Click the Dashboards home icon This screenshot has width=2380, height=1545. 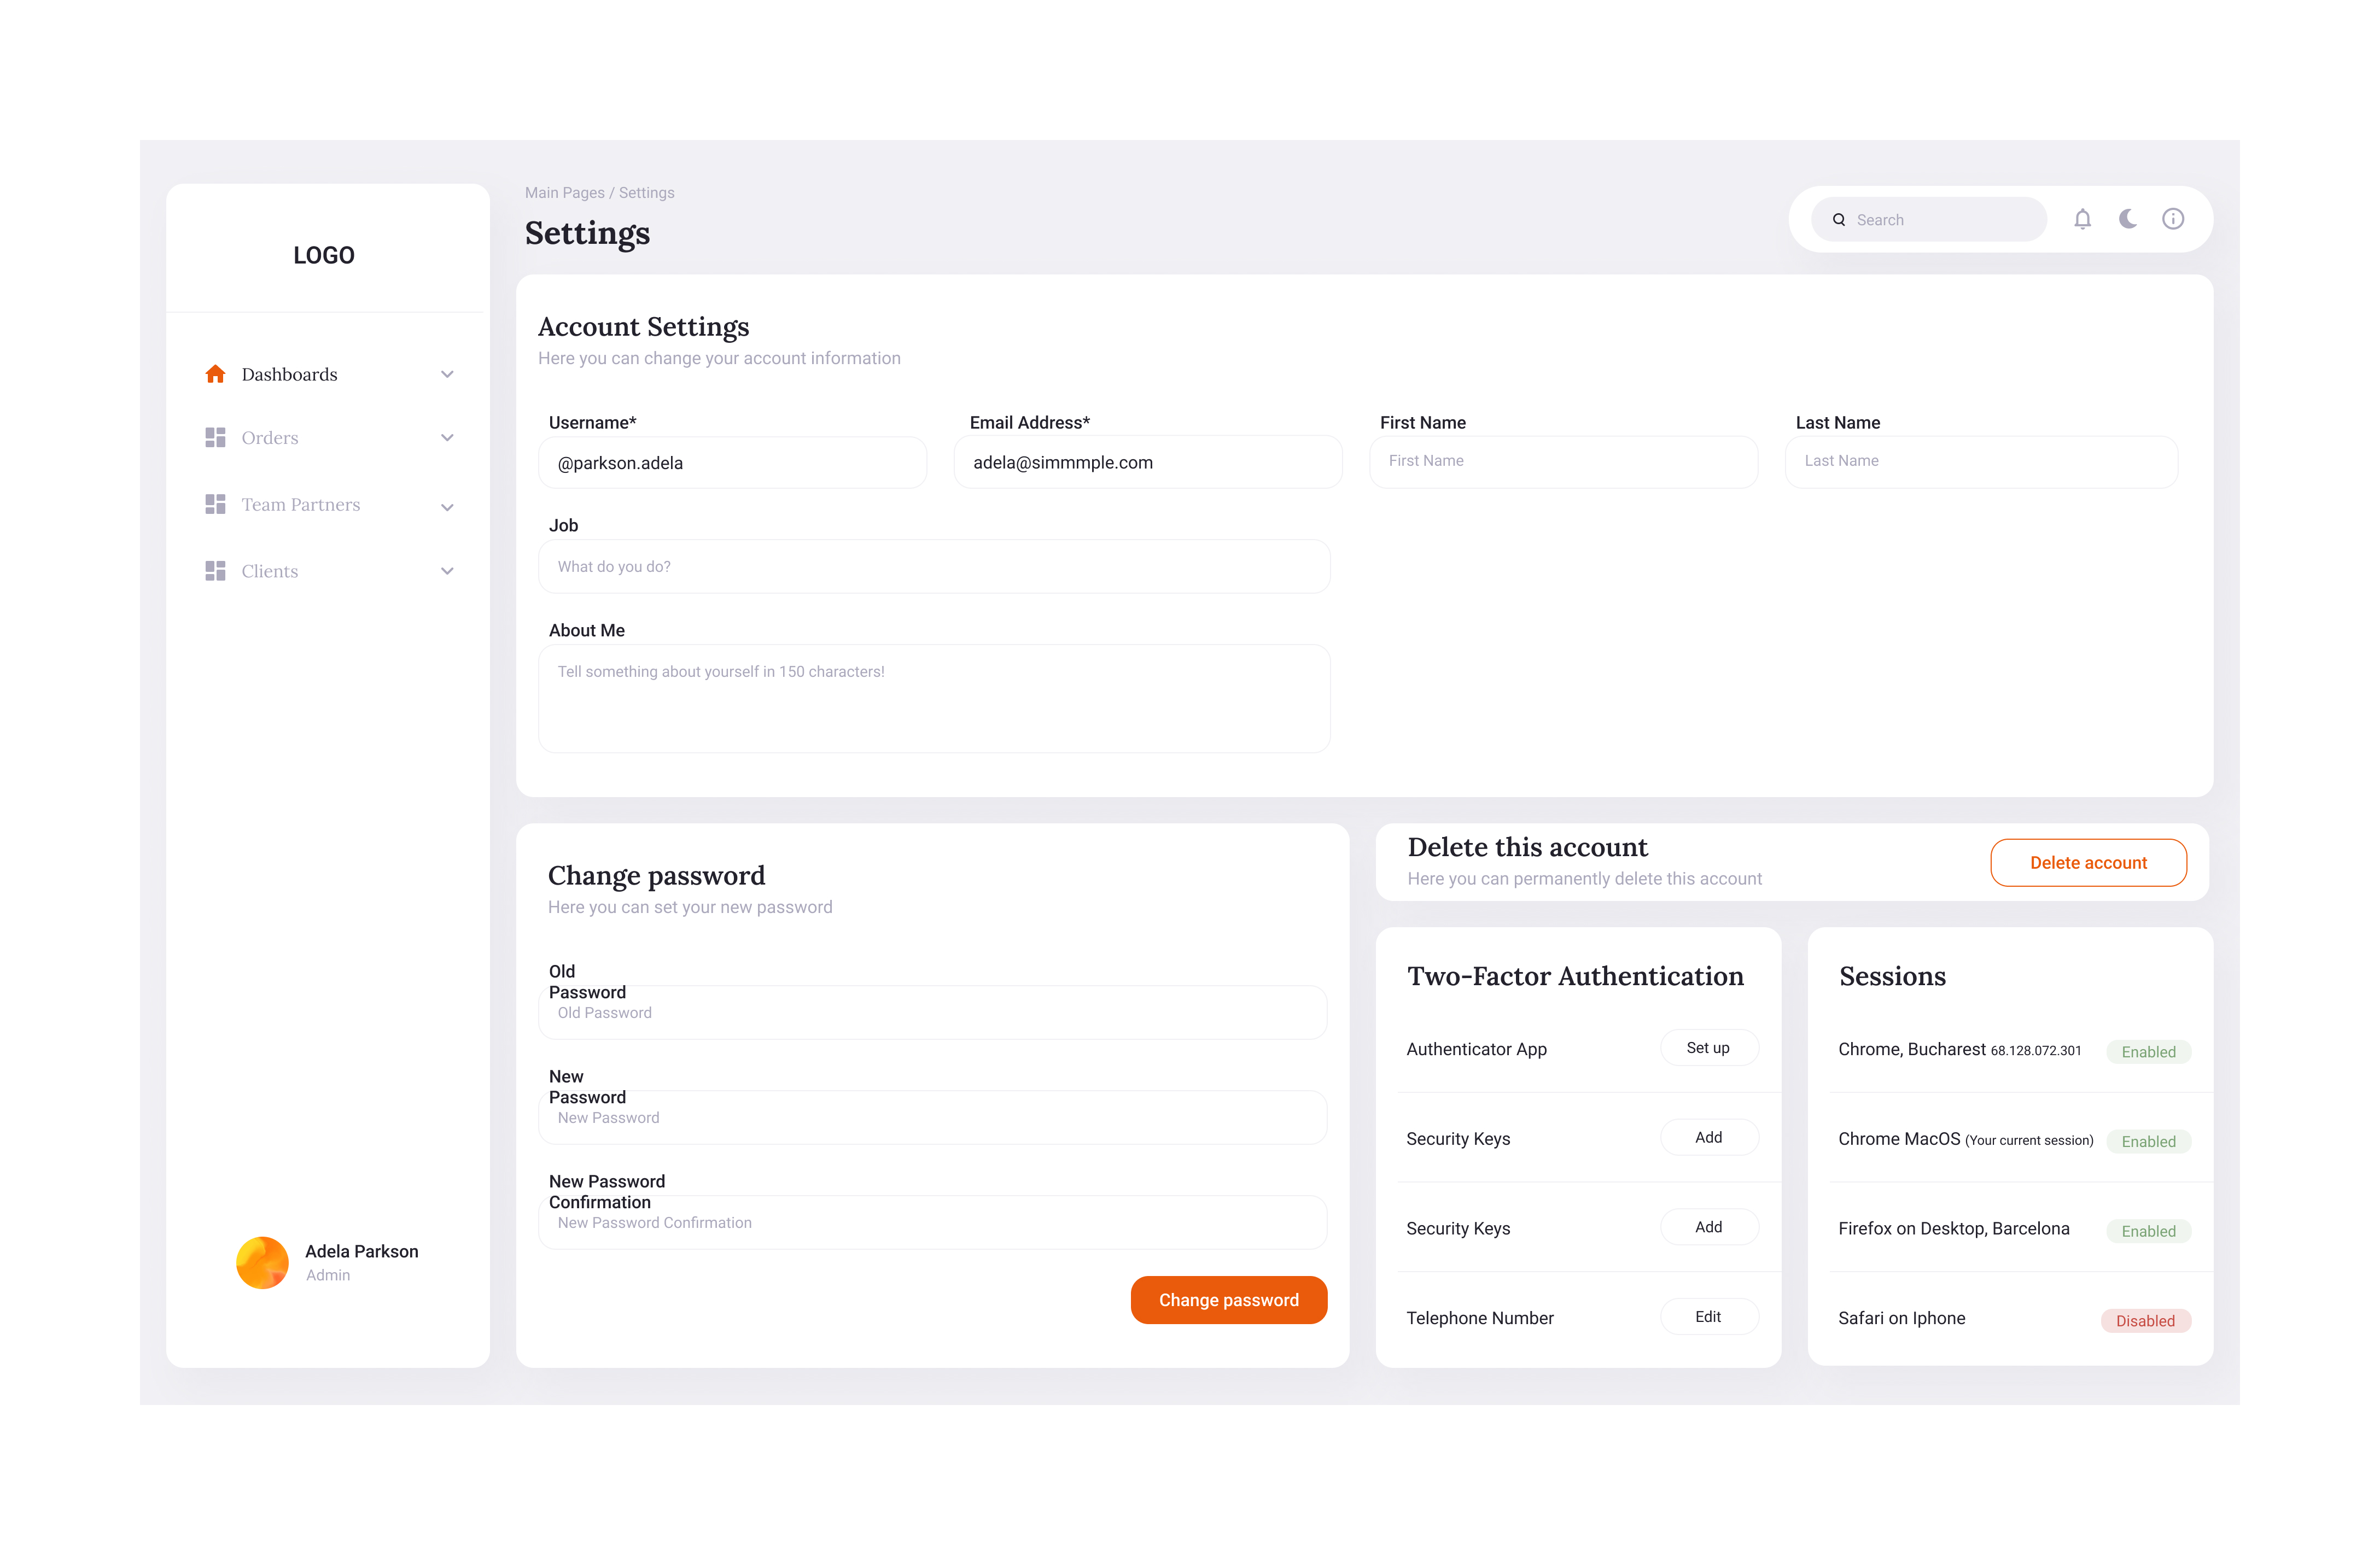point(215,374)
